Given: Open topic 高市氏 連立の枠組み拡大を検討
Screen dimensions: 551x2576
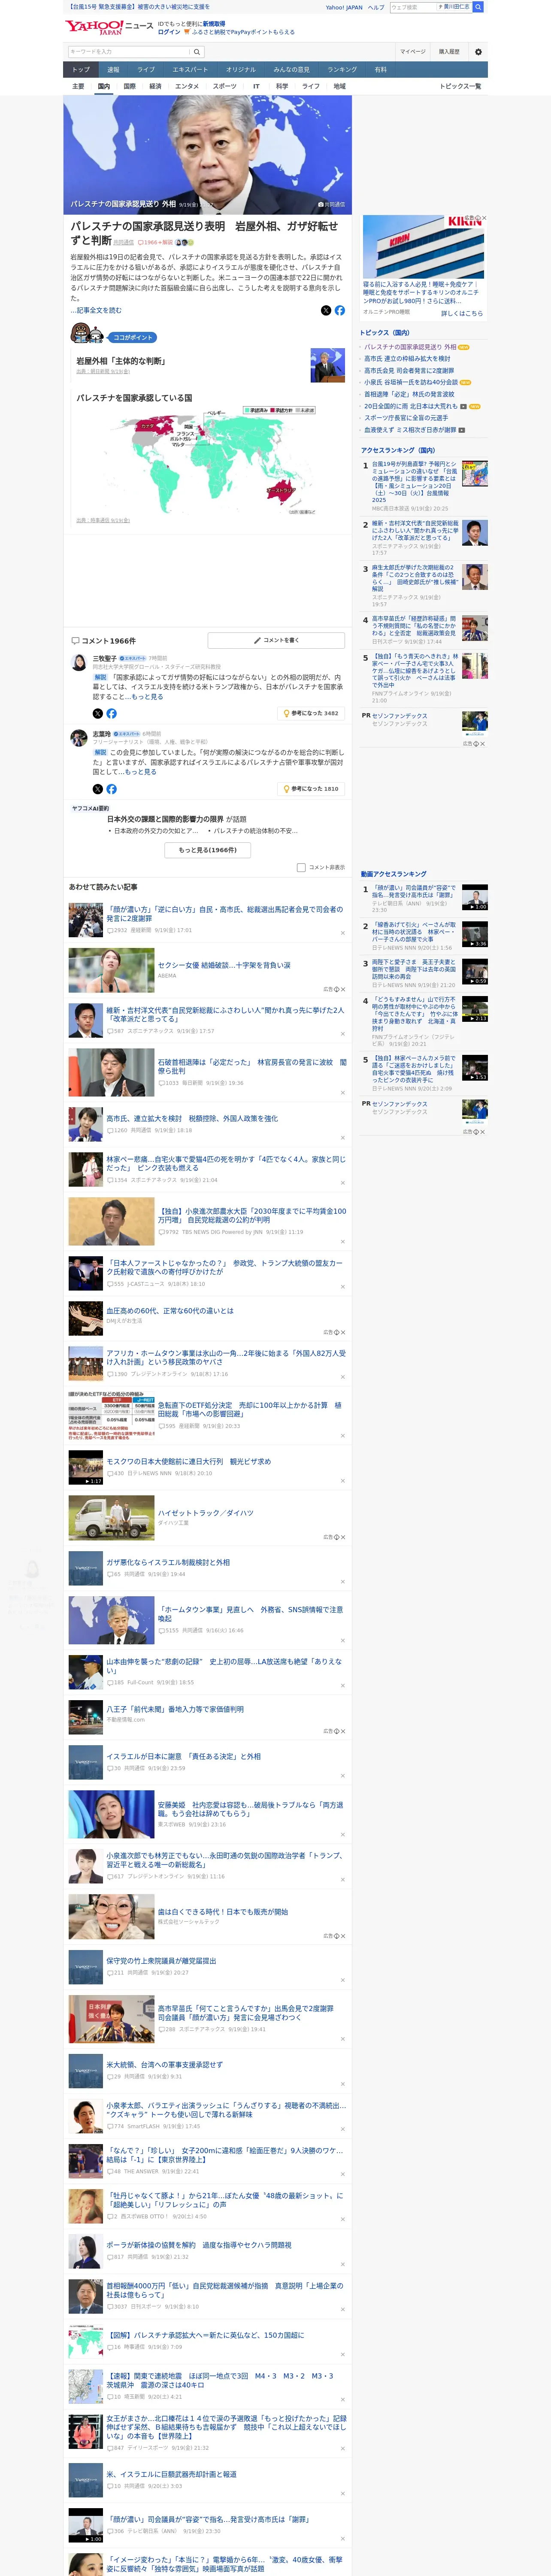Looking at the screenshot, I should pos(407,358).
